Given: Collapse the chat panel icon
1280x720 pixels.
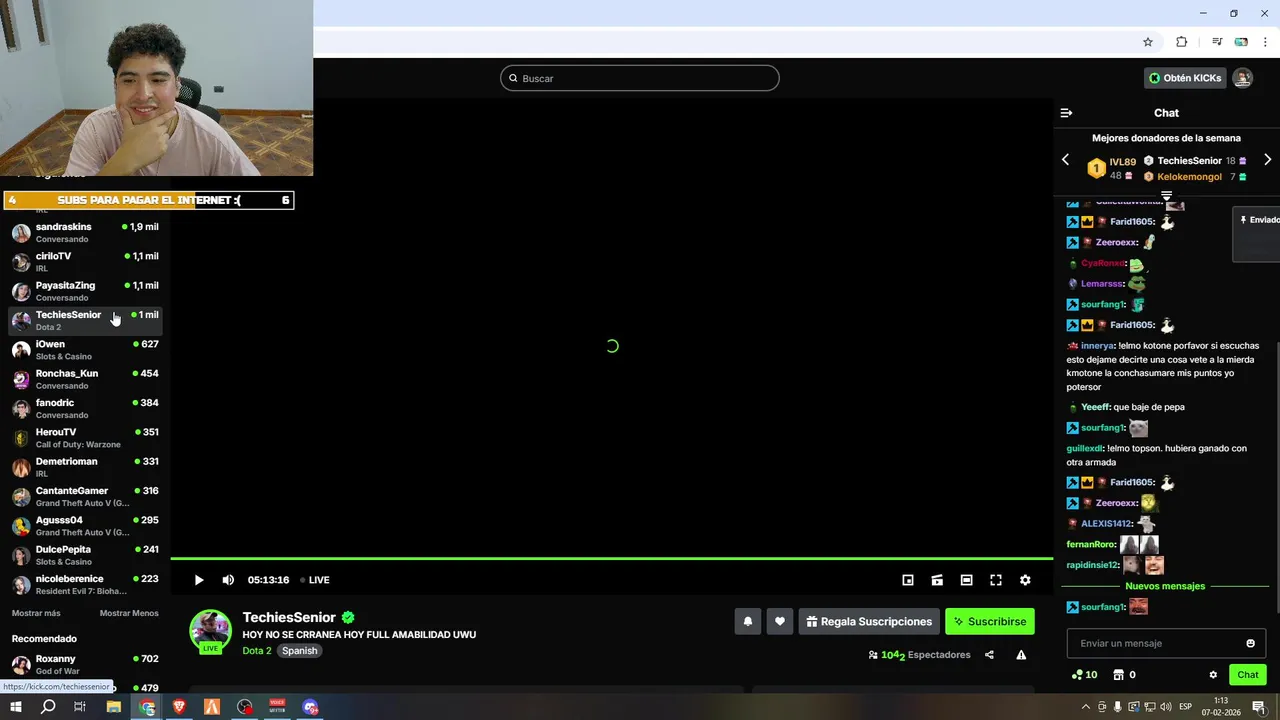Looking at the screenshot, I should point(1066,113).
